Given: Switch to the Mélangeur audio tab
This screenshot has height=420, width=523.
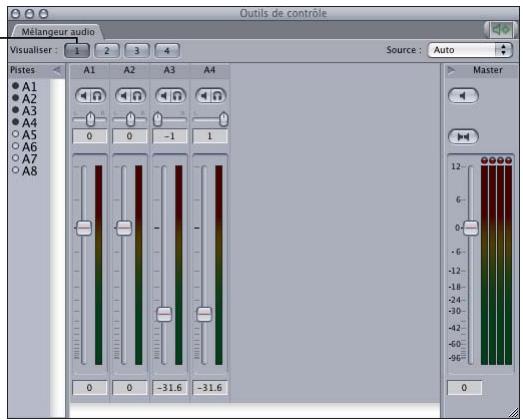Looking at the screenshot, I should pos(58,32).
